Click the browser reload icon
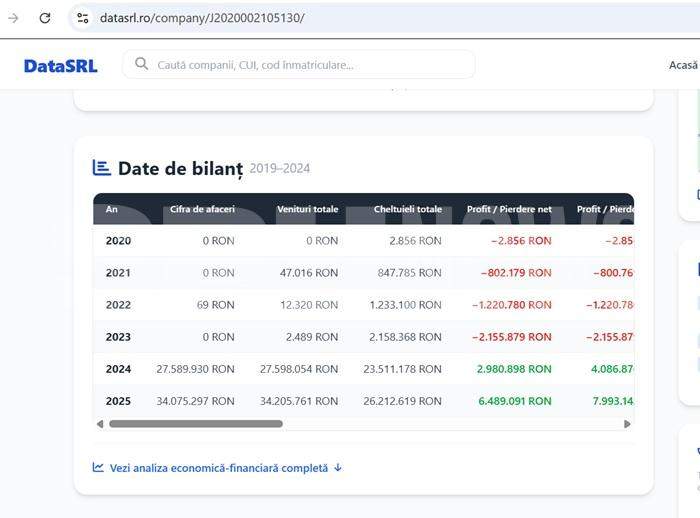The image size is (700, 518). [x=45, y=18]
